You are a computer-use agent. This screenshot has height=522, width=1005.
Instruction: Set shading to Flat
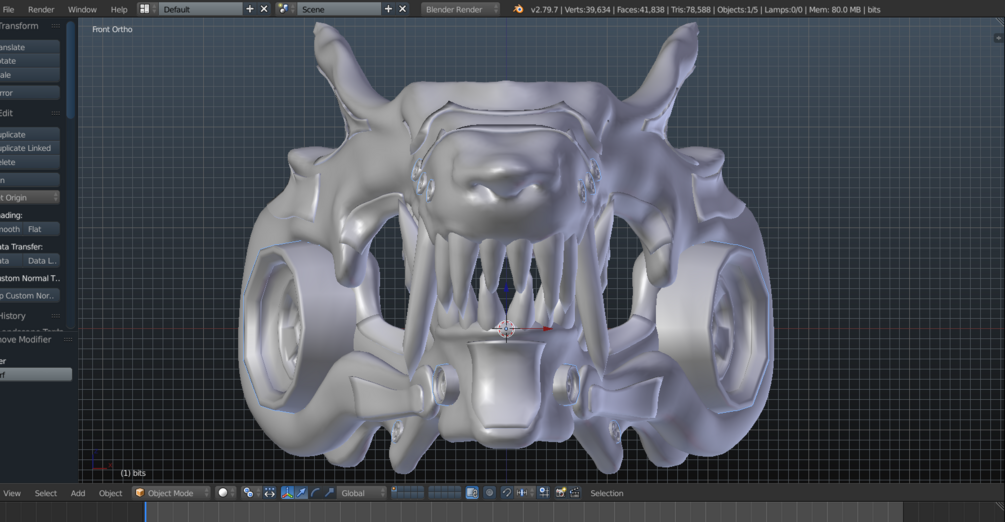pyautogui.click(x=42, y=229)
